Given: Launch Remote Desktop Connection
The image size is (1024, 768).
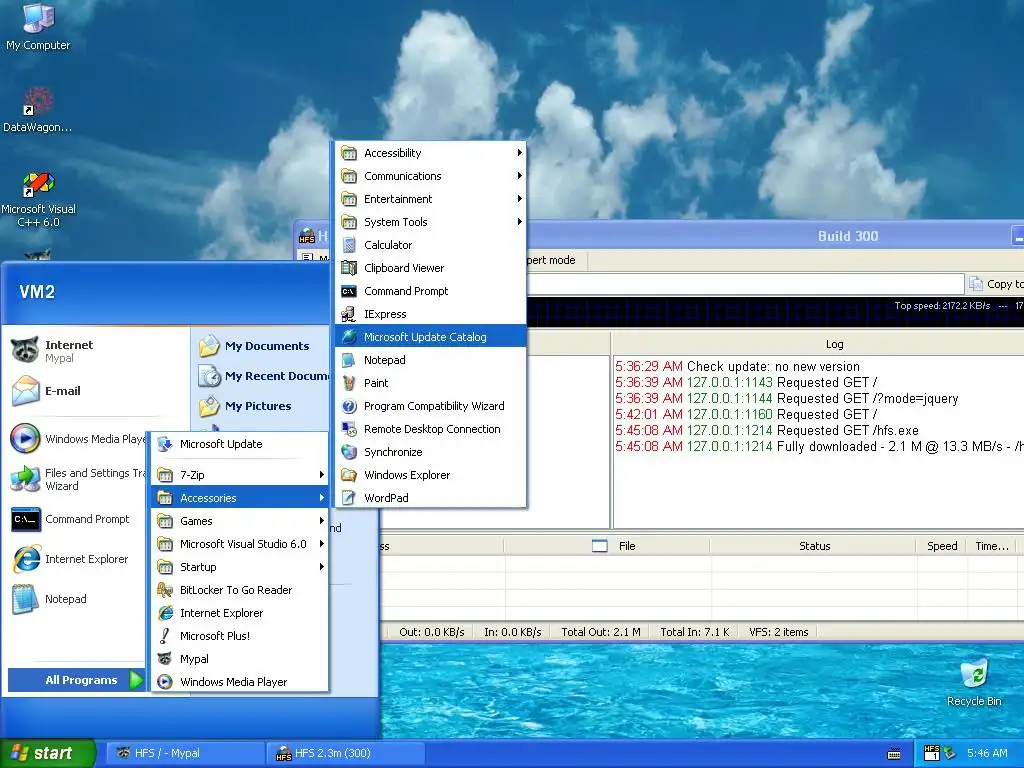Looking at the screenshot, I should point(431,429).
